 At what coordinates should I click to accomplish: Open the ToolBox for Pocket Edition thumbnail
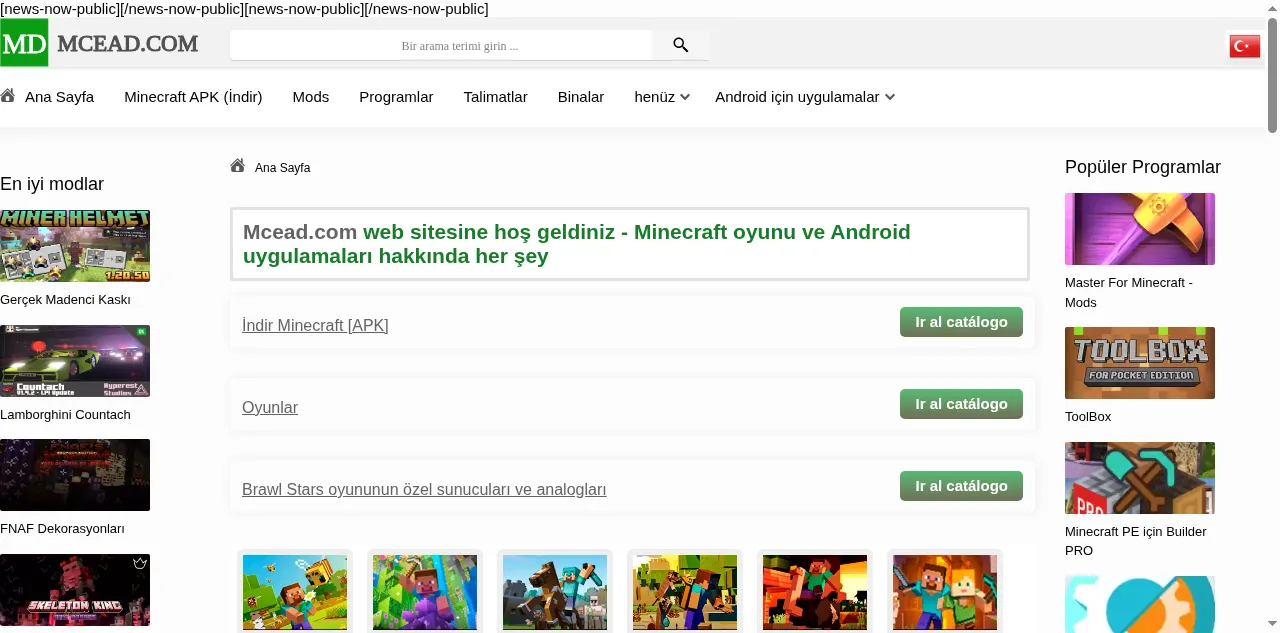click(x=1140, y=363)
